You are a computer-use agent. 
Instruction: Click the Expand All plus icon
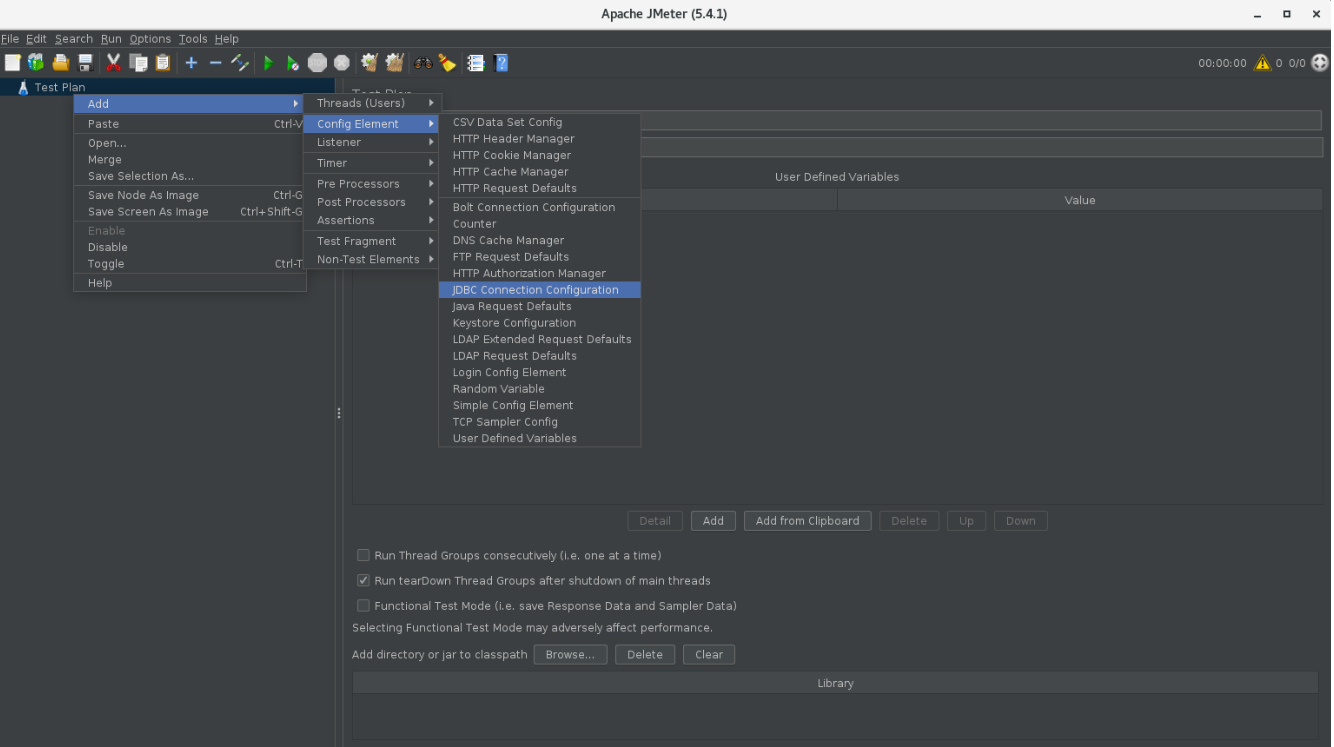pyautogui.click(x=191, y=63)
